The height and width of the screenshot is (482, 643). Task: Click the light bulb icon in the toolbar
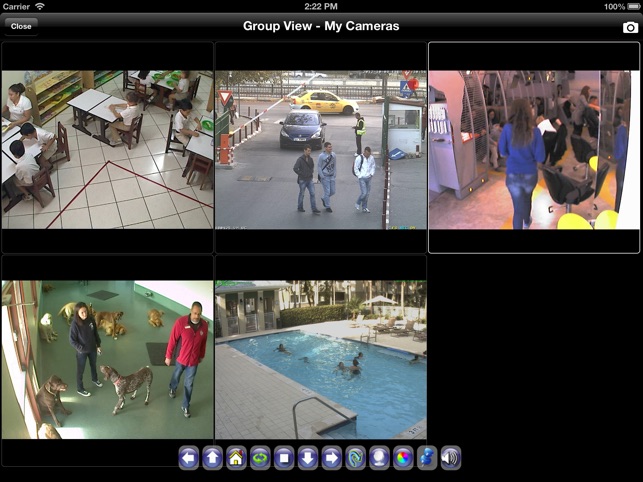click(x=379, y=458)
